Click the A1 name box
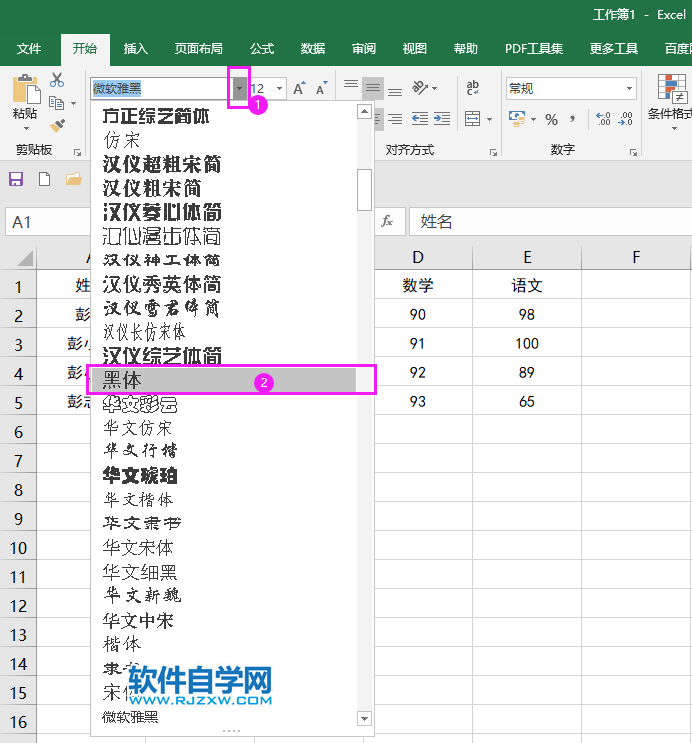692x743 pixels. 48,222
